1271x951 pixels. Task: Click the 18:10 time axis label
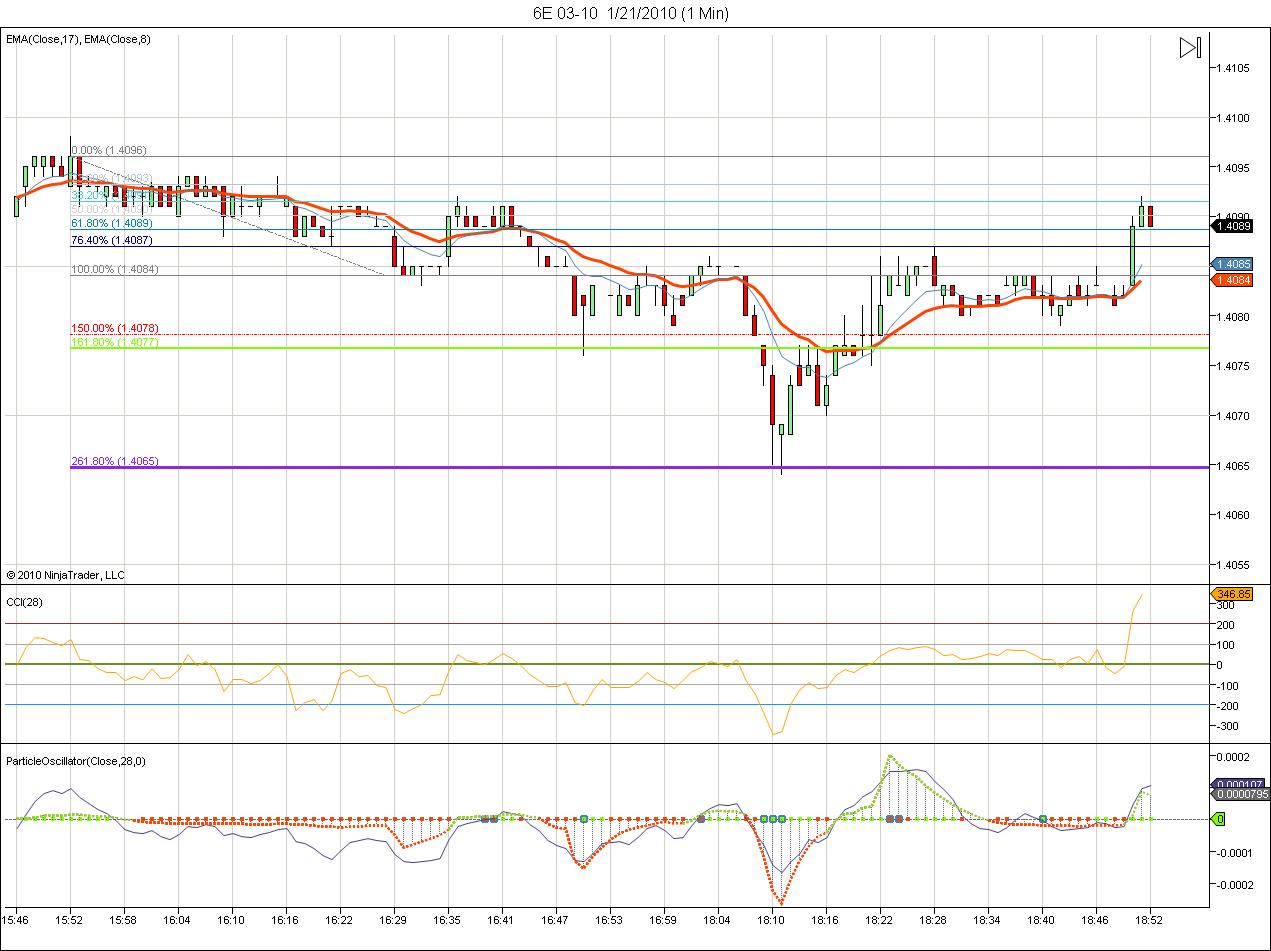[770, 919]
